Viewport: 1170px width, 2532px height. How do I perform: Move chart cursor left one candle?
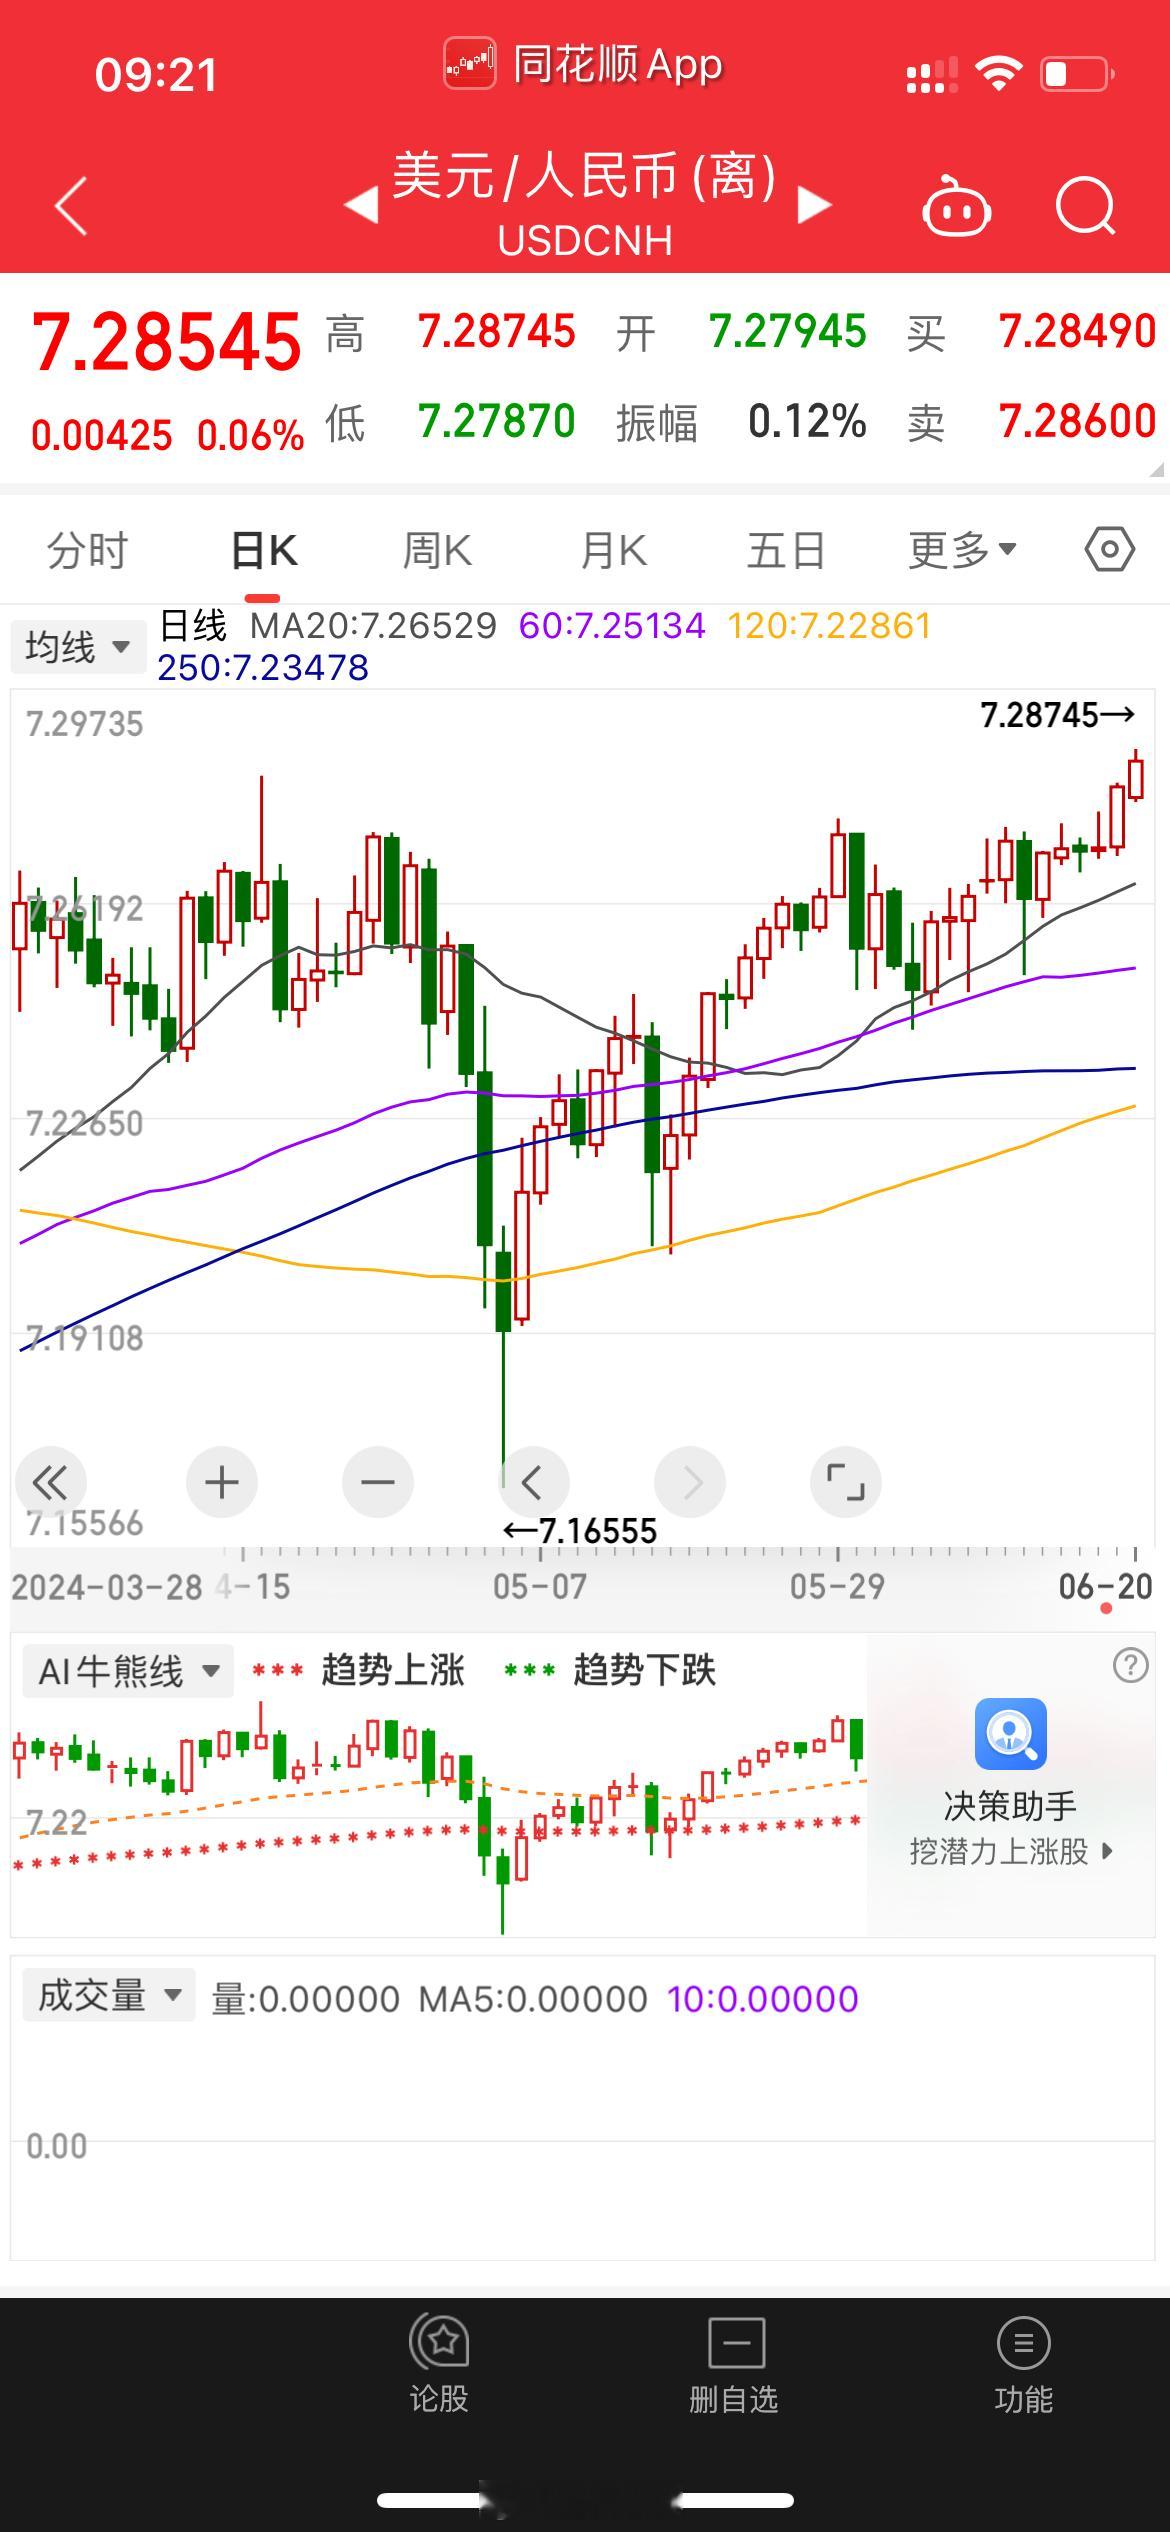pos(534,1482)
